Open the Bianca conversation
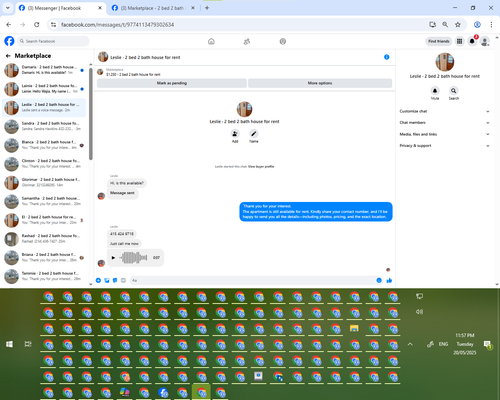Screen dimensions: 500x400 click(x=44, y=145)
